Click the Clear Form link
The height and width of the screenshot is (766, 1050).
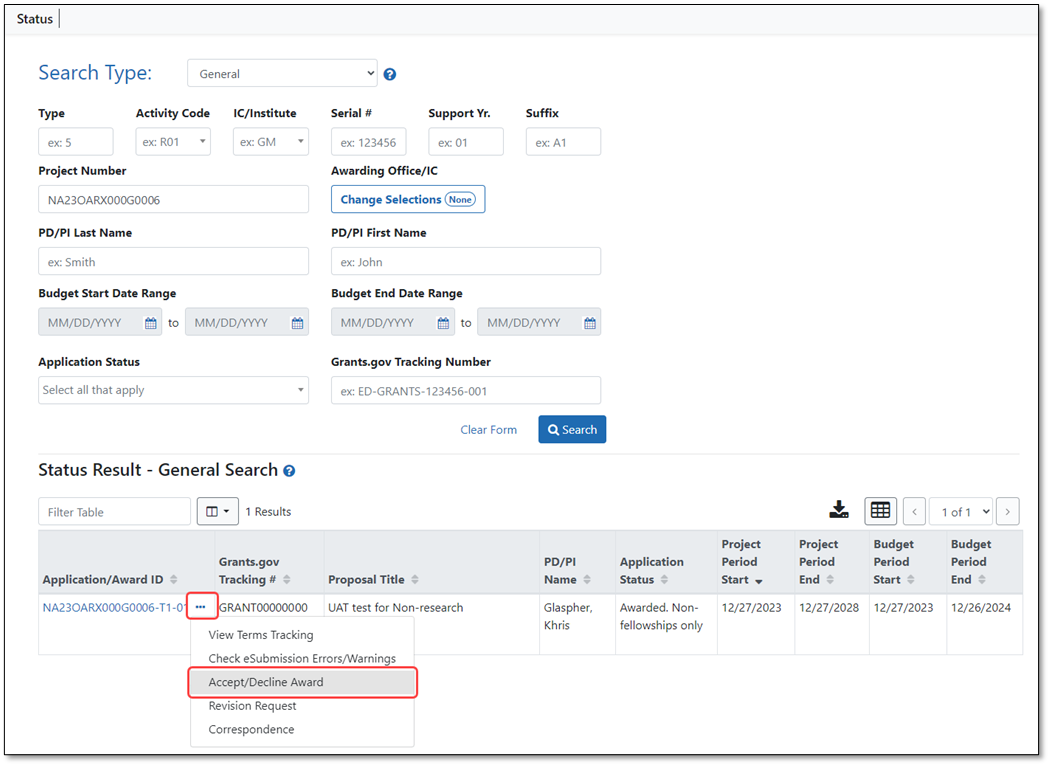[x=488, y=430]
